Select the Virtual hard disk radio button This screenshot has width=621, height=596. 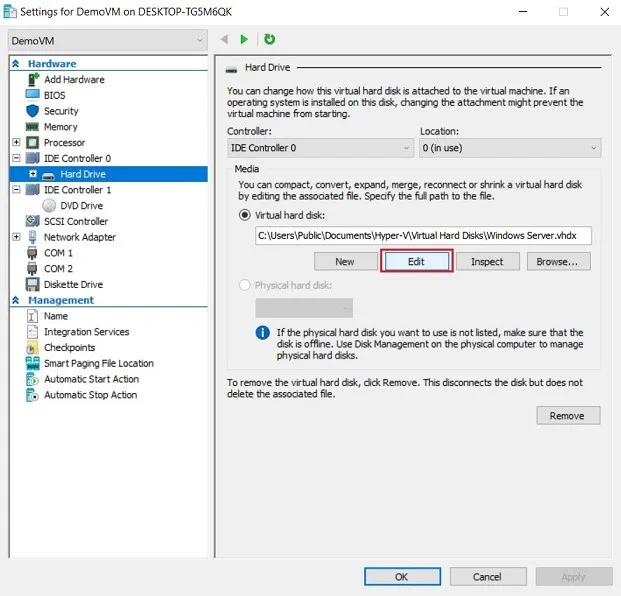click(245, 214)
